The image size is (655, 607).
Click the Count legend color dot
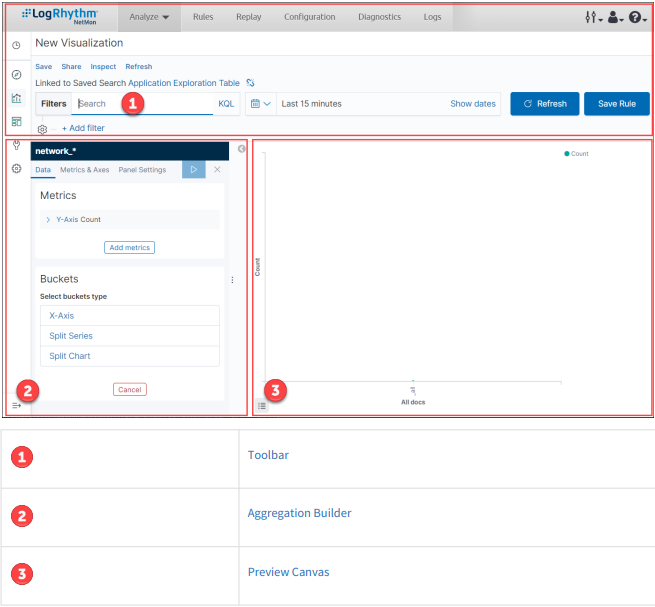coord(567,154)
